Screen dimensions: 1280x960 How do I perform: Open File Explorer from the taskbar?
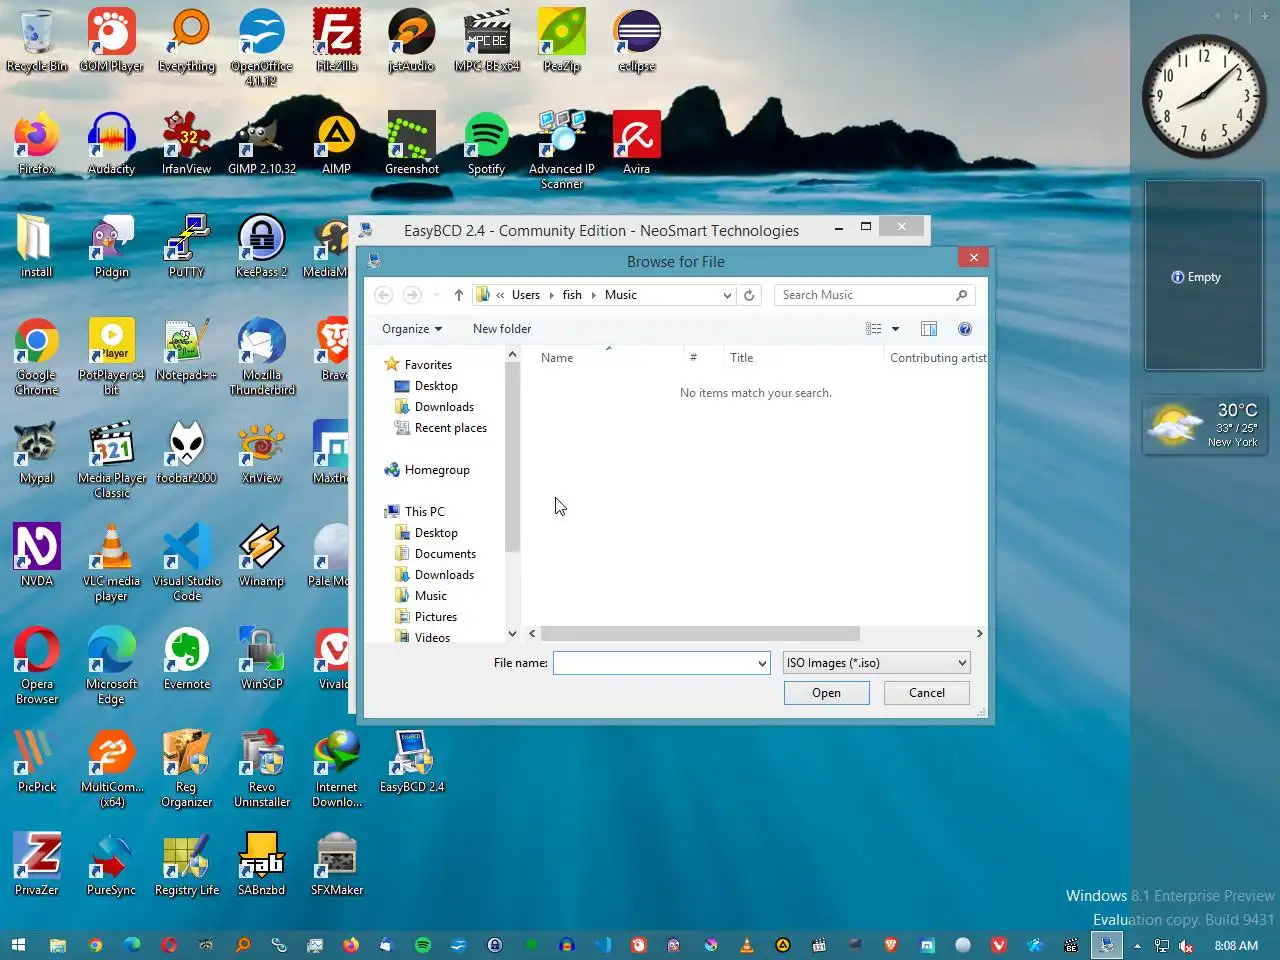(x=57, y=945)
